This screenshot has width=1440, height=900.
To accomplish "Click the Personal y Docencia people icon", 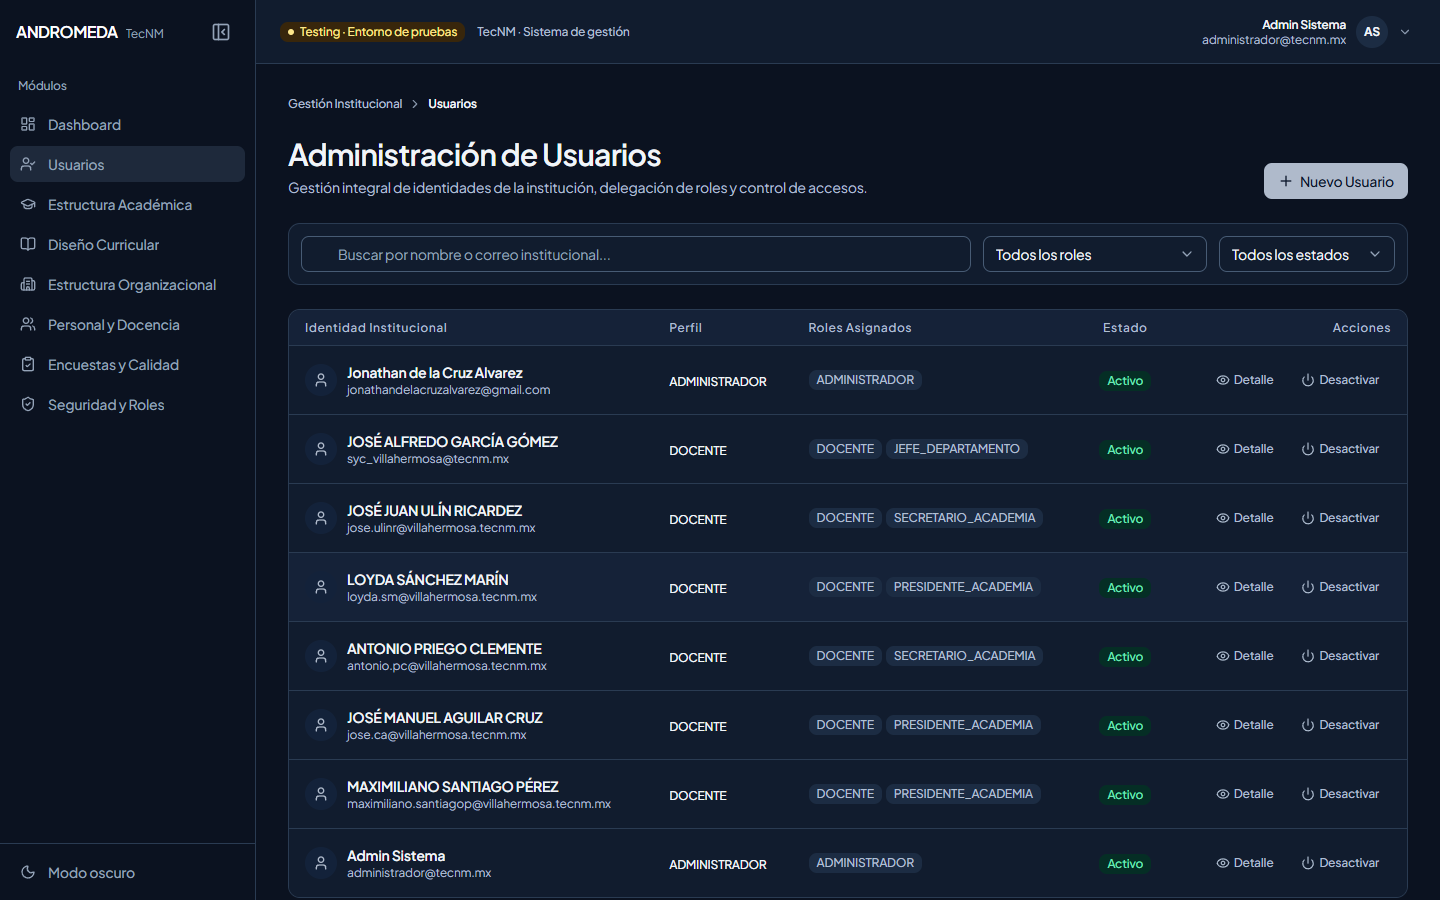I will click(x=28, y=324).
